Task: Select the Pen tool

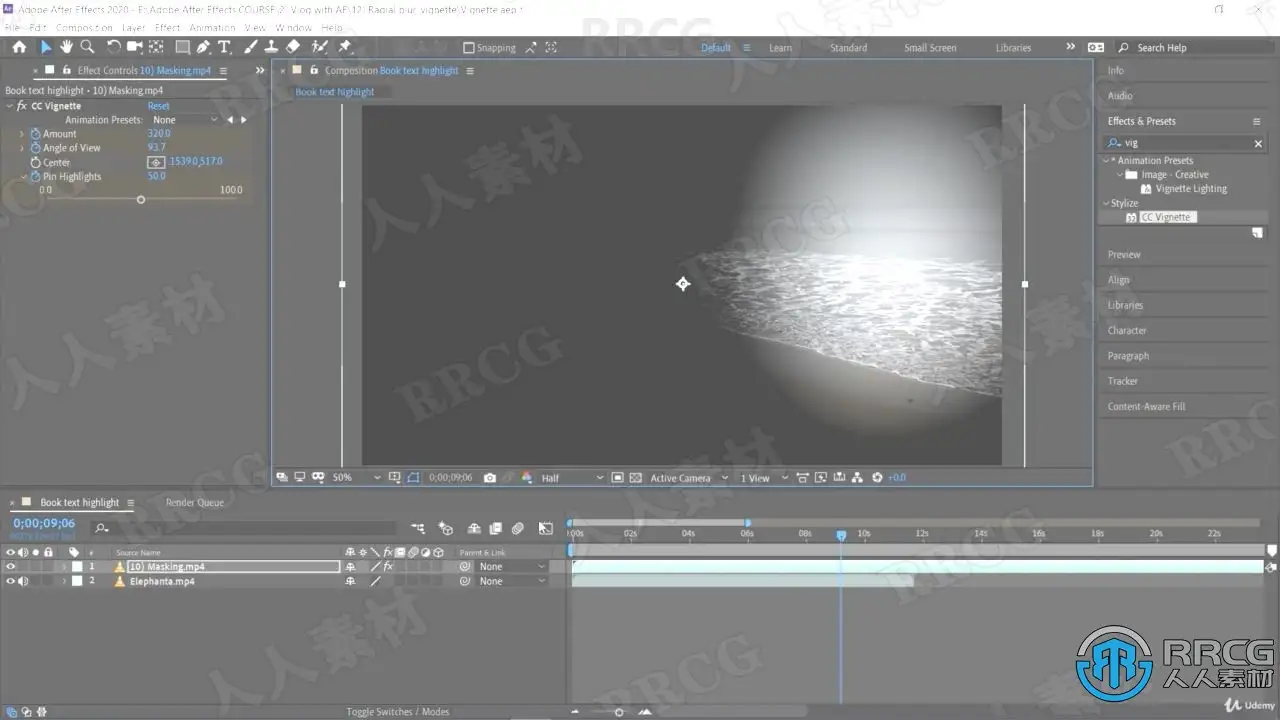Action: click(203, 47)
